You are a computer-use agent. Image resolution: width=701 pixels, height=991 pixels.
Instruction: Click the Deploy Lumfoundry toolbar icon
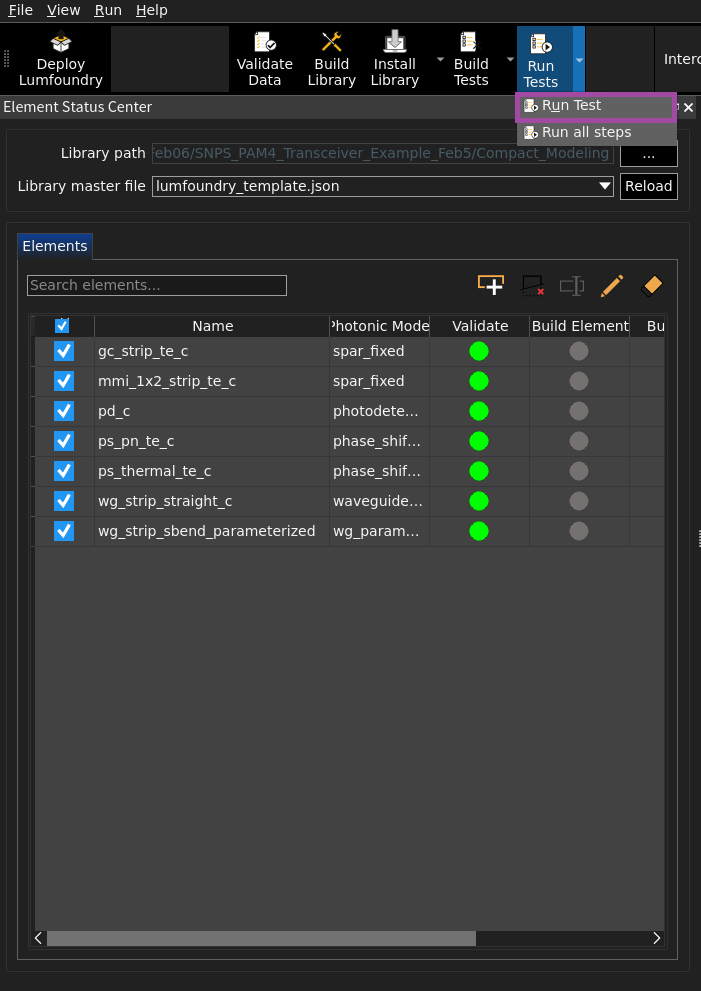pos(61,42)
